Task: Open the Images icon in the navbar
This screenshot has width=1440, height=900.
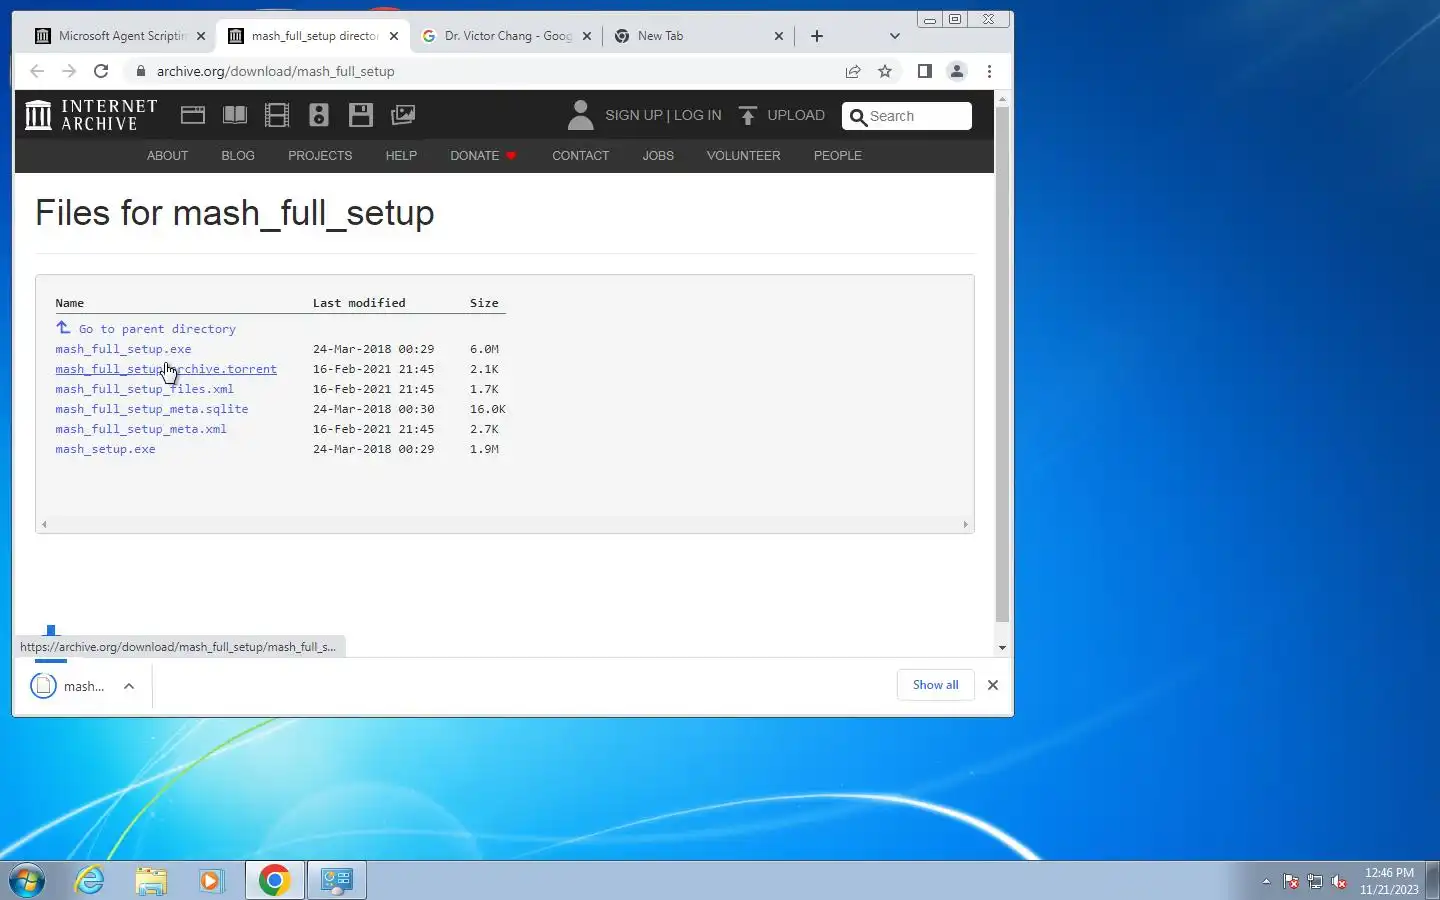Action: [x=403, y=115]
